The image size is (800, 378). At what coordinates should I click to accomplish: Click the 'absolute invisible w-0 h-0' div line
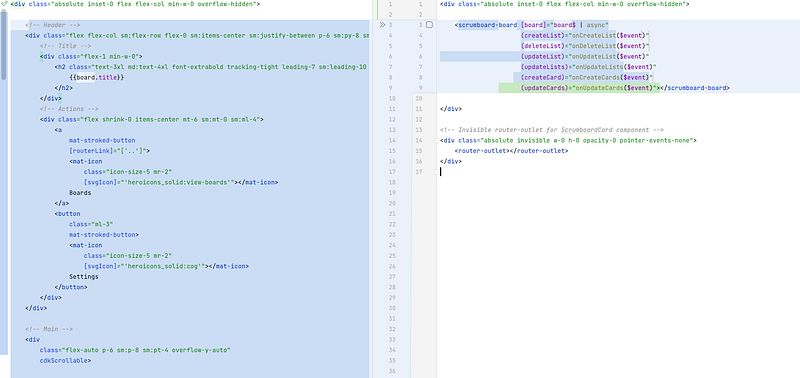568,140
